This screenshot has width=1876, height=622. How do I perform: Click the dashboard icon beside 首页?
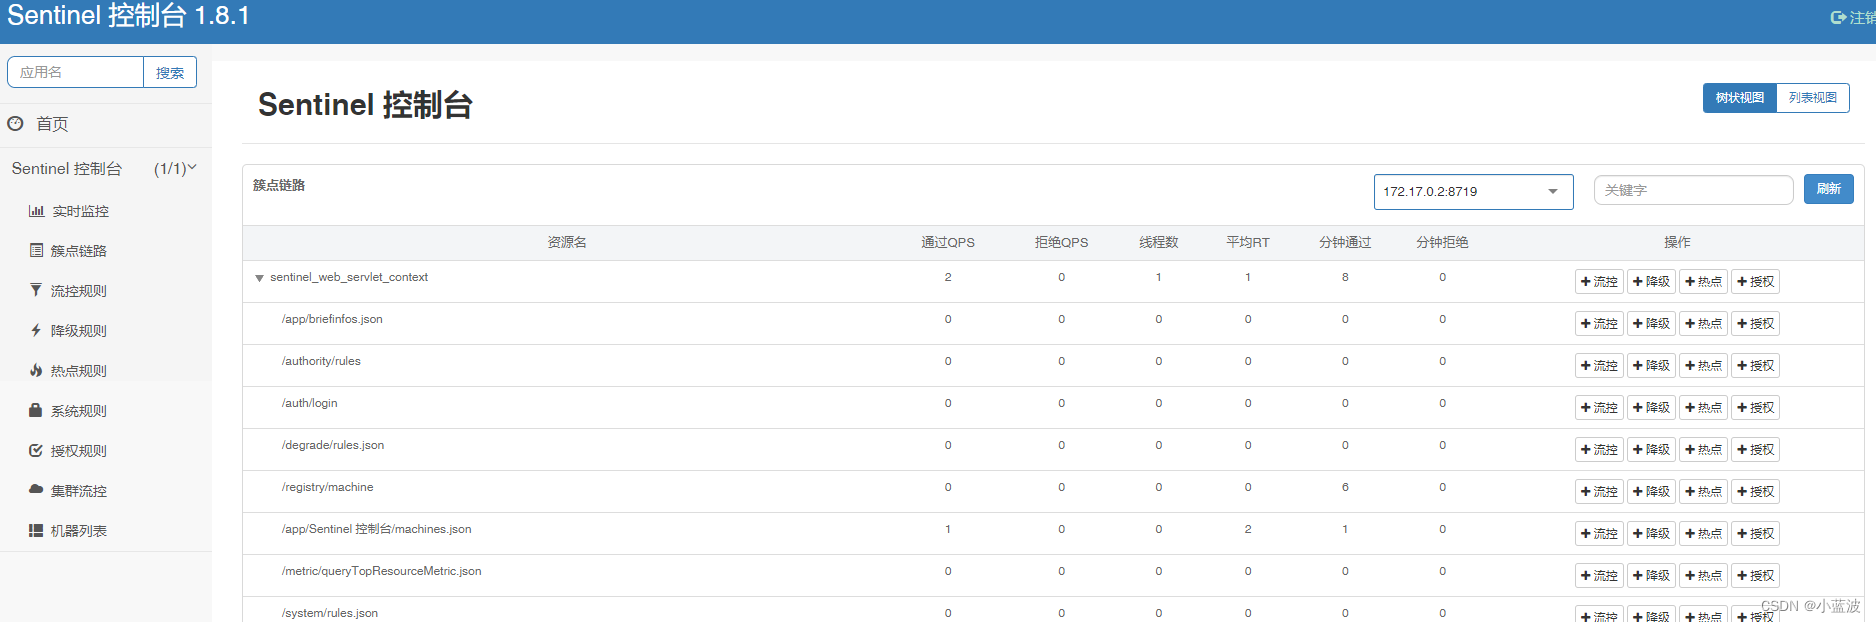coord(15,123)
